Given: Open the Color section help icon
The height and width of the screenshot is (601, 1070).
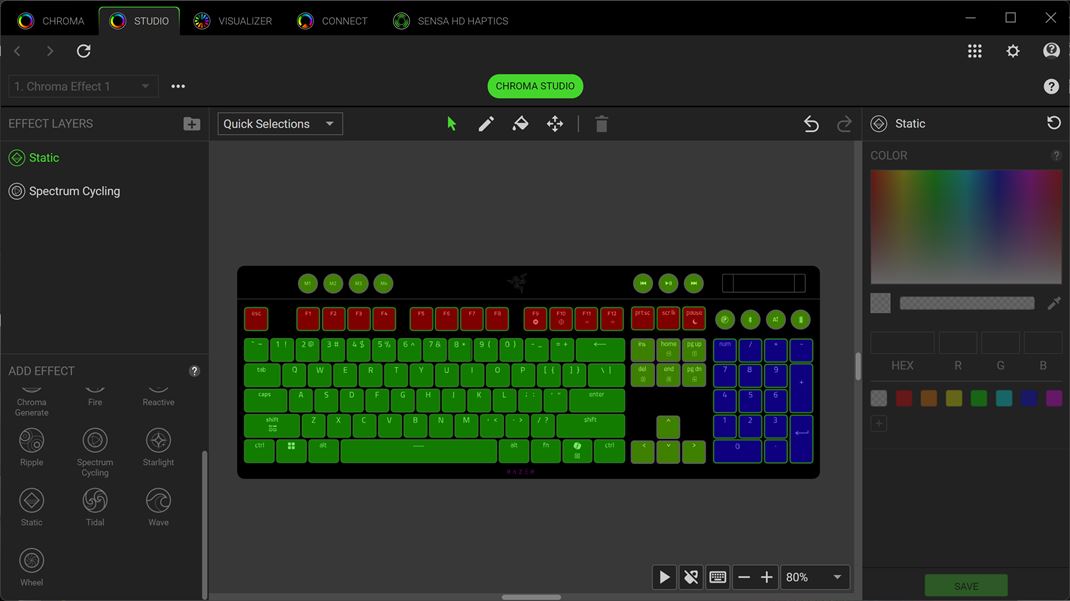Looking at the screenshot, I should click(1056, 156).
